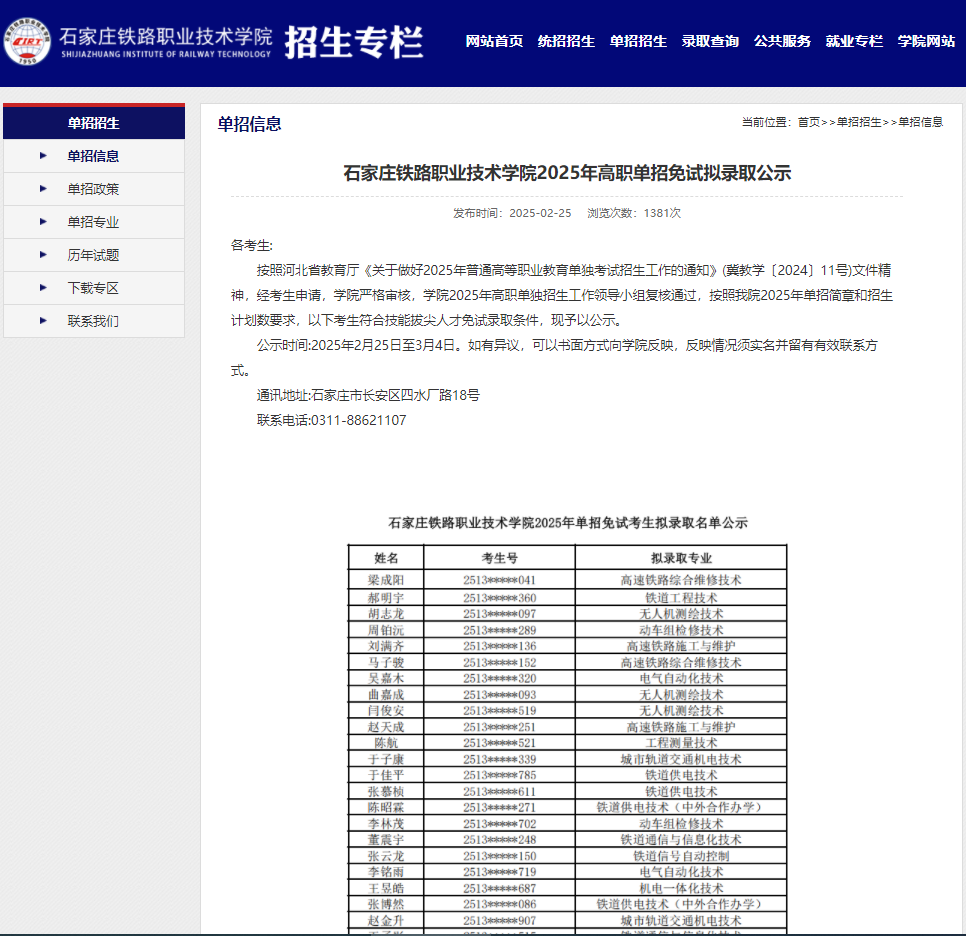Open the 统招招生 menu item

pyautogui.click(x=566, y=42)
